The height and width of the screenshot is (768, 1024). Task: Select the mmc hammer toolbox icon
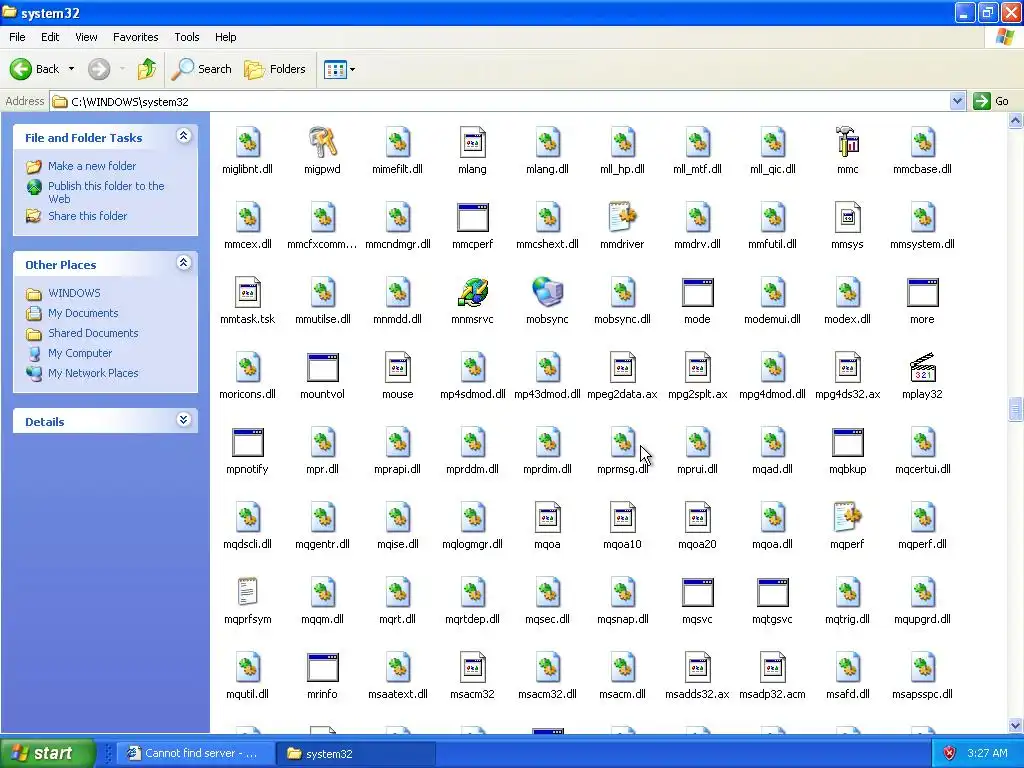tap(848, 142)
